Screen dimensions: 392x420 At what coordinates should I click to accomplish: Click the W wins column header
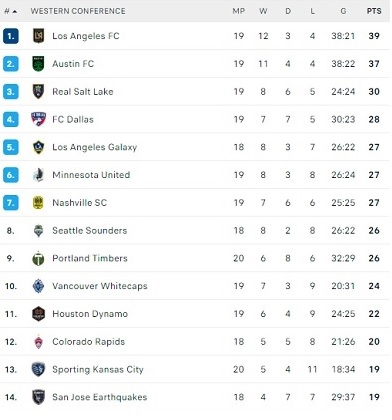263,11
